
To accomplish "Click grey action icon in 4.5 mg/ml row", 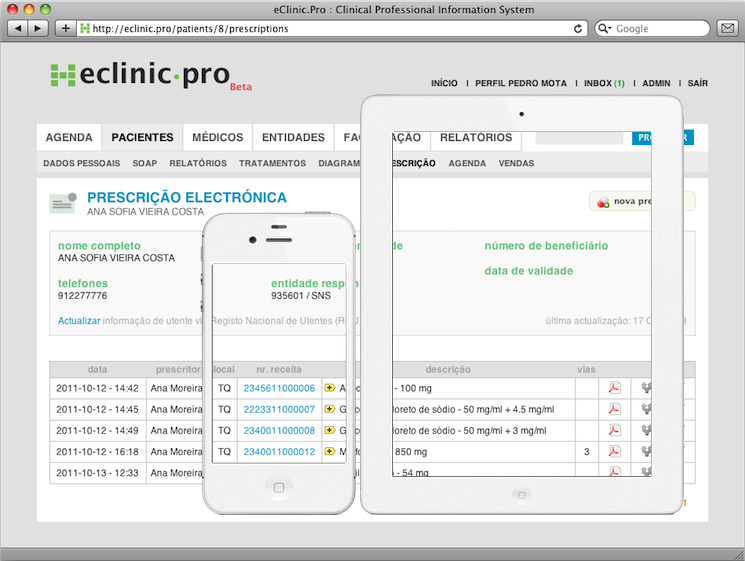I will click(646, 409).
